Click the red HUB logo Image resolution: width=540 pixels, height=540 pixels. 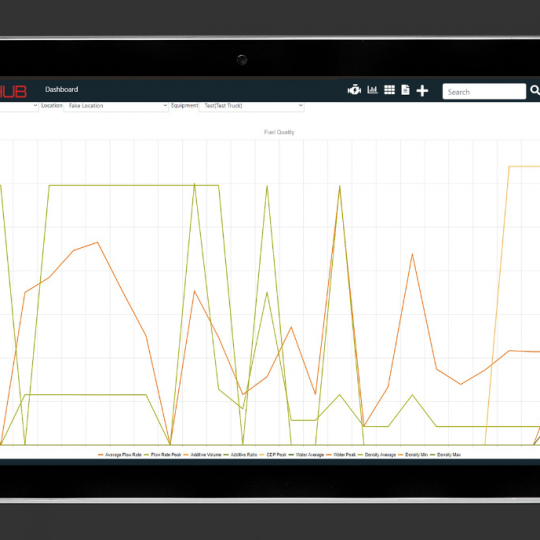click(13, 92)
